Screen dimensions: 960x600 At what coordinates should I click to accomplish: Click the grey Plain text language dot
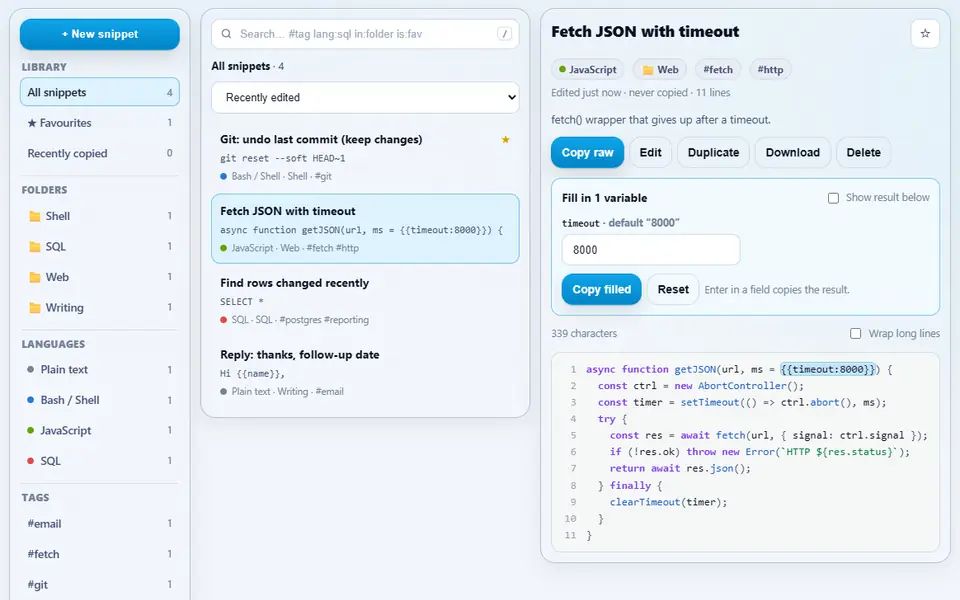click(31, 369)
